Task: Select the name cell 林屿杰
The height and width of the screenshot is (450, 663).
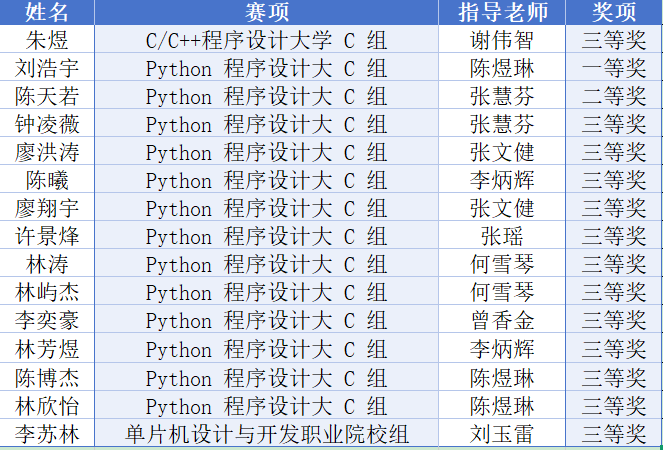Action: coord(47,291)
